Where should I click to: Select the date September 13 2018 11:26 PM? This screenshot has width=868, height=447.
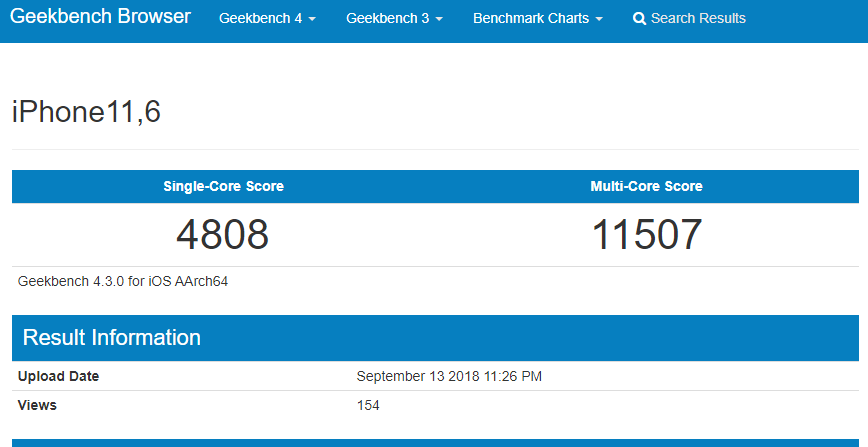(449, 376)
